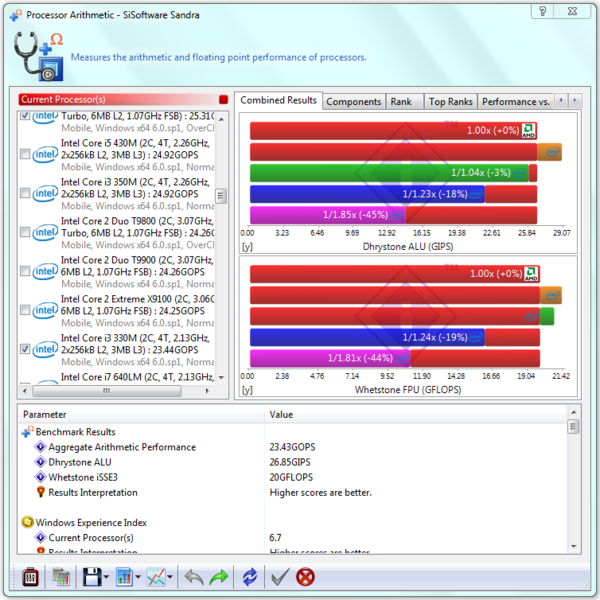The height and width of the screenshot is (600, 600).
Task: Open the Top Ranks tab
Action: [x=450, y=101]
